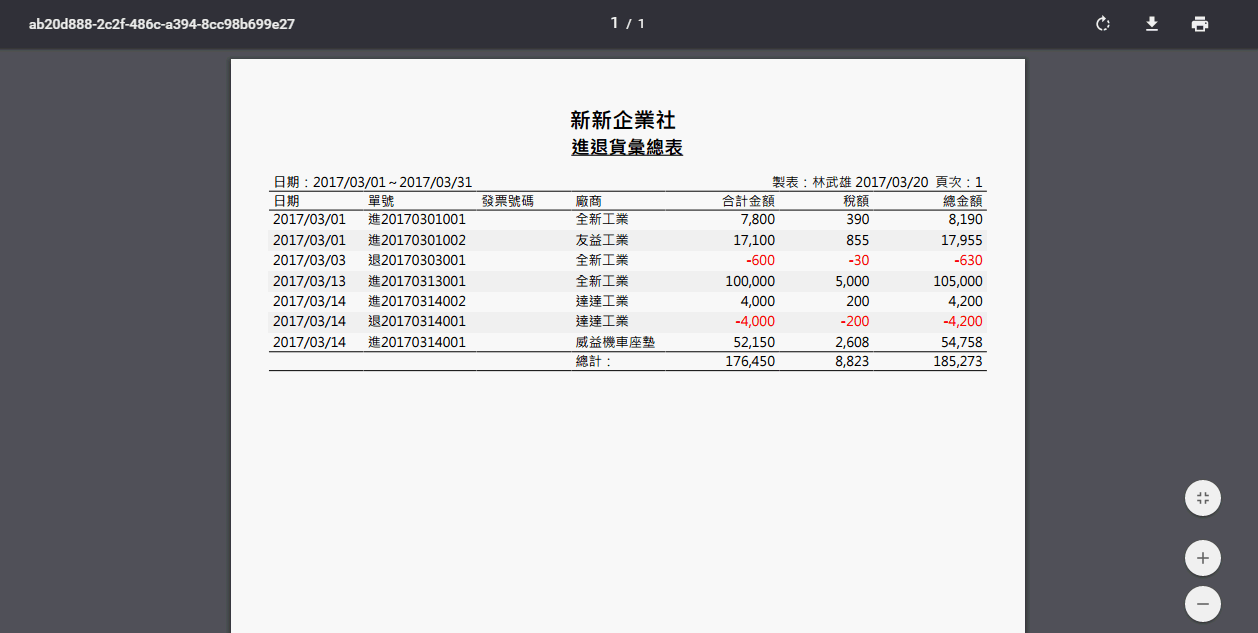The image size is (1258, 633).
Task: Click the red amount -4,000
Action: [x=755, y=321]
